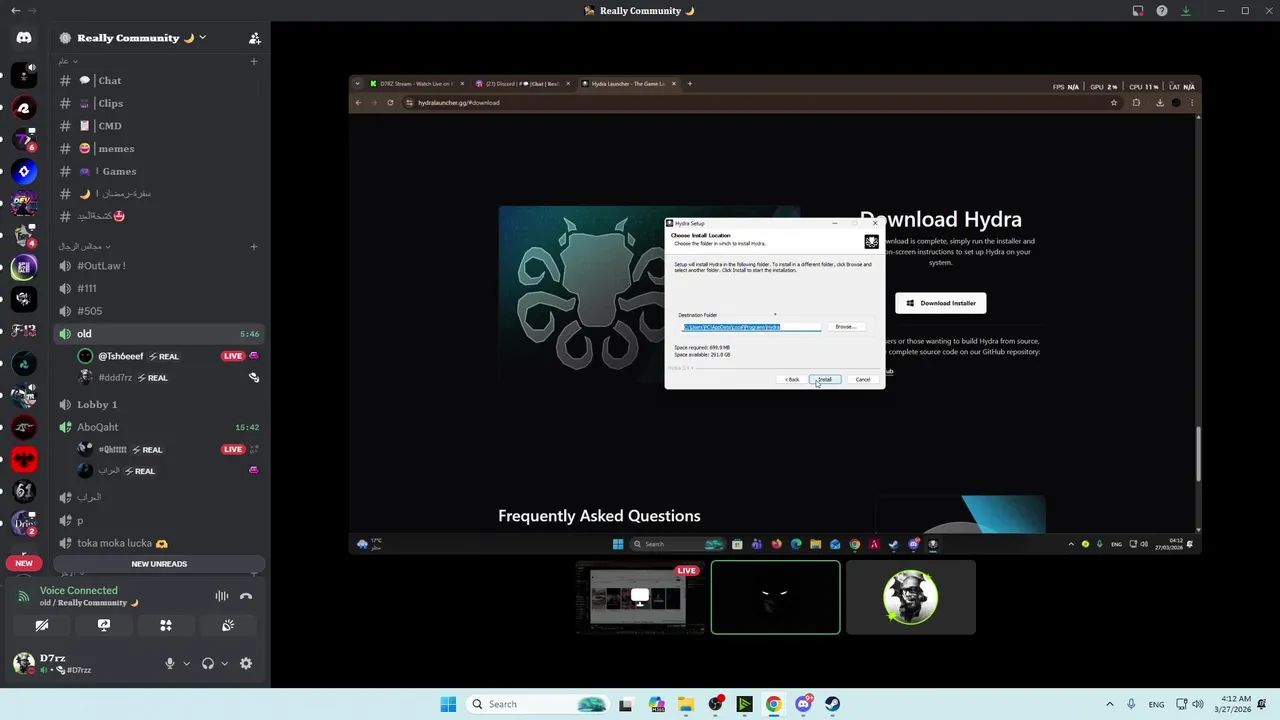1280x720 pixels.
Task: Show hidden system tray icons
Action: tap(1110, 704)
